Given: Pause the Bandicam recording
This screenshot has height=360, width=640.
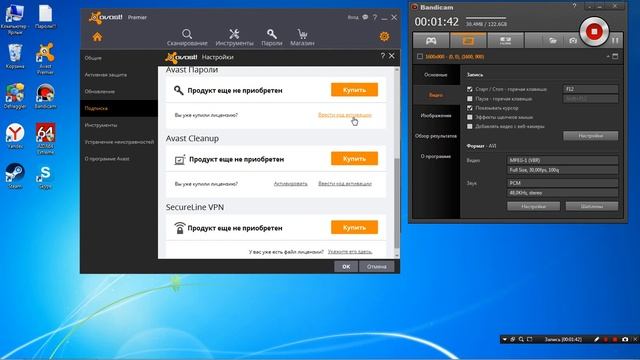Looking at the screenshot, I should pyautogui.click(x=615, y=40).
